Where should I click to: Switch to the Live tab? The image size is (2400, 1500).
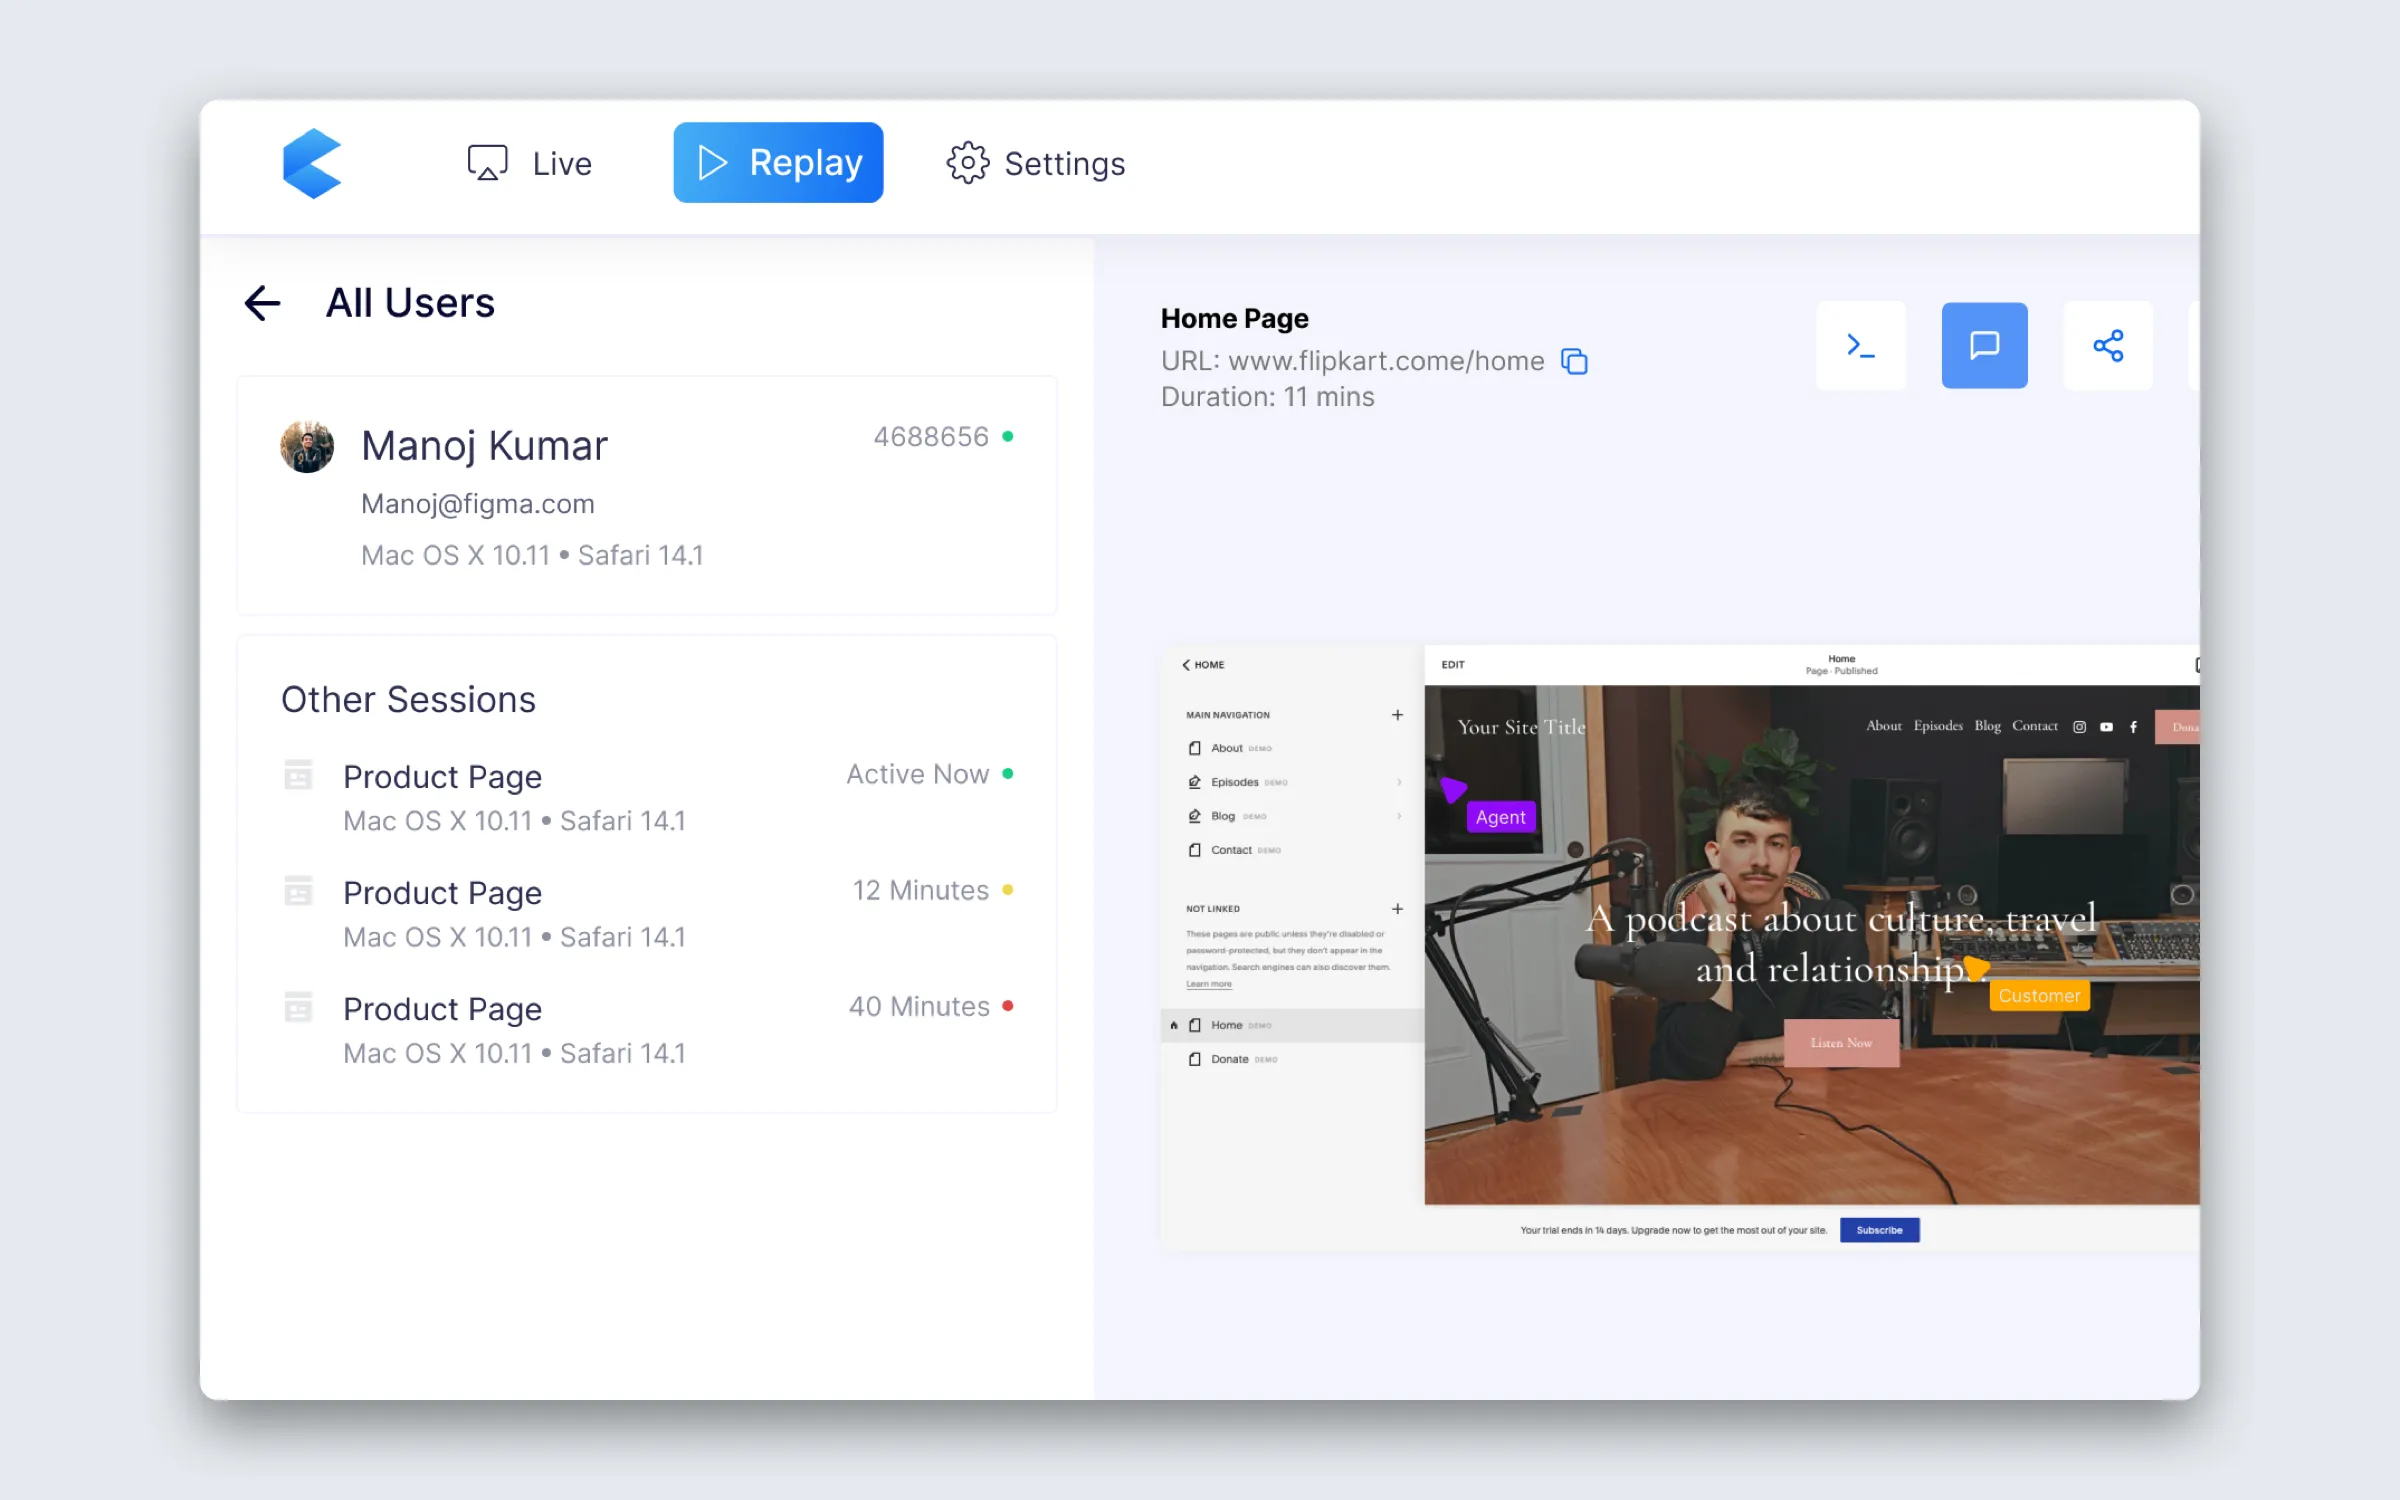(530, 163)
